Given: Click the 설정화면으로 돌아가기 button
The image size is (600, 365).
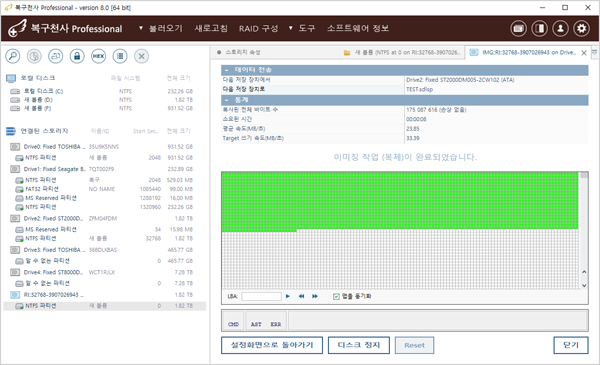Looking at the screenshot, I should pos(272,345).
